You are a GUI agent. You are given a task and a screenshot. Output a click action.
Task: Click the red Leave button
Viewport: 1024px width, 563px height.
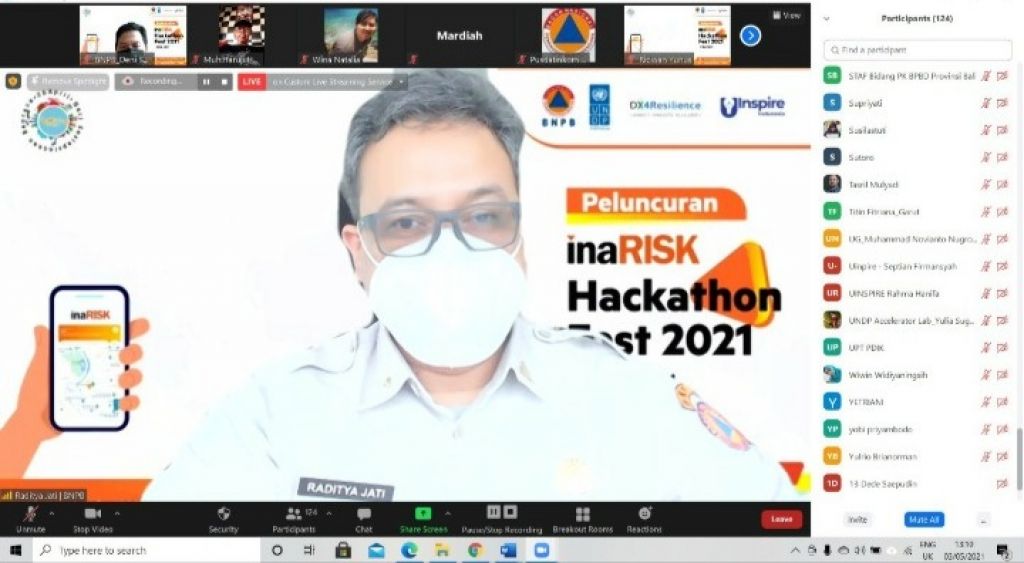(x=781, y=519)
